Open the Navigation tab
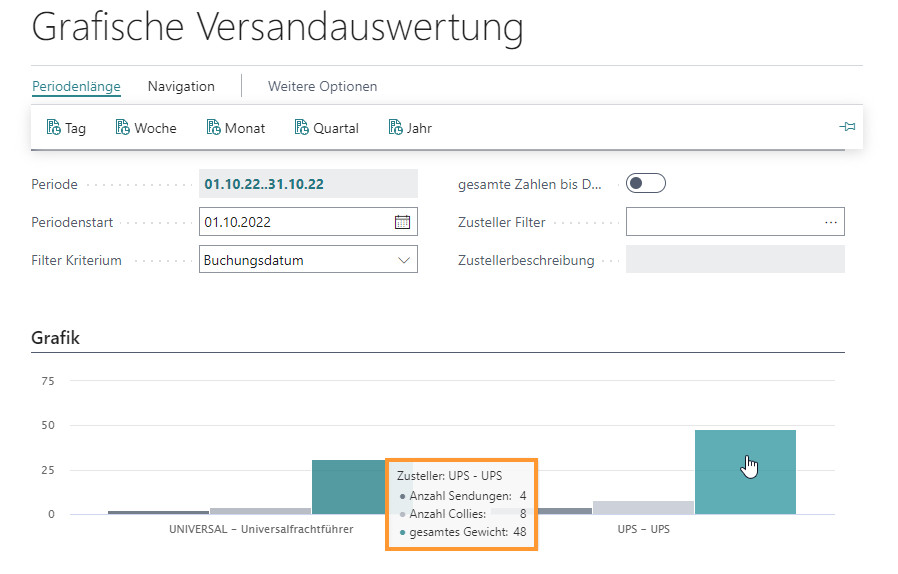This screenshot has height=574, width=898. (181, 87)
